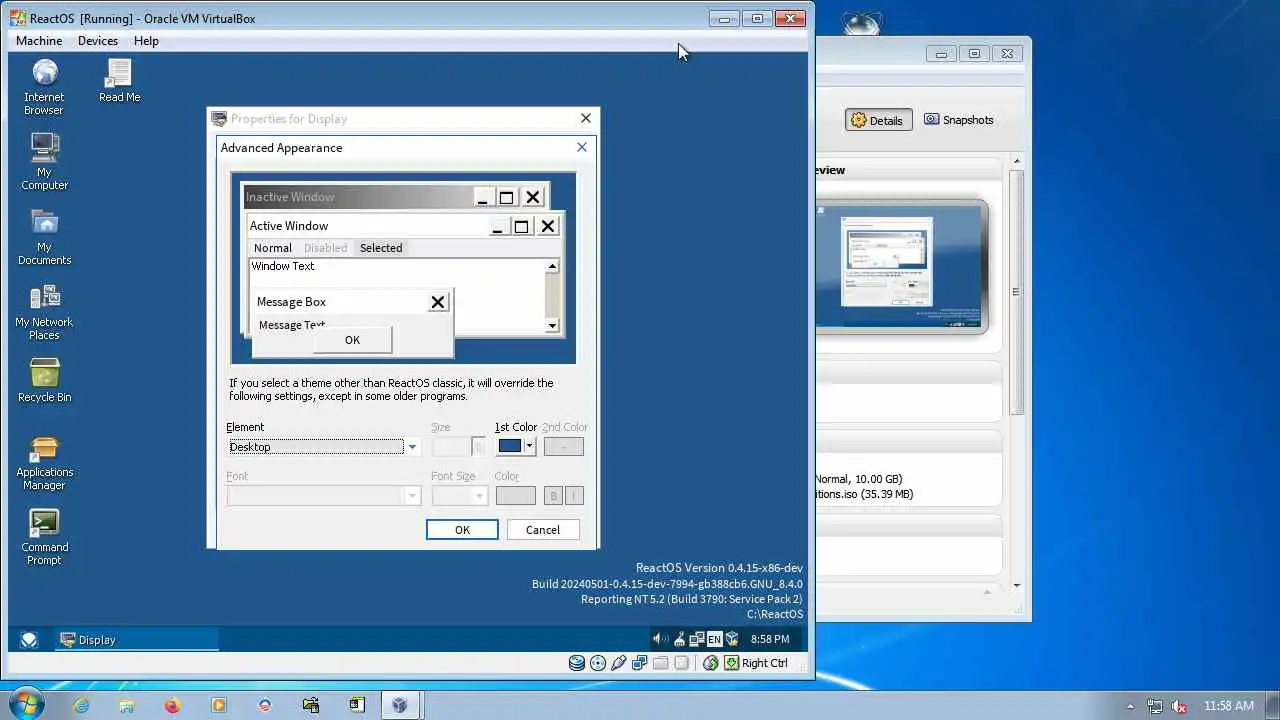Click the Details button in VirtualBox Manager
The width and height of the screenshot is (1280, 720).
877,120
